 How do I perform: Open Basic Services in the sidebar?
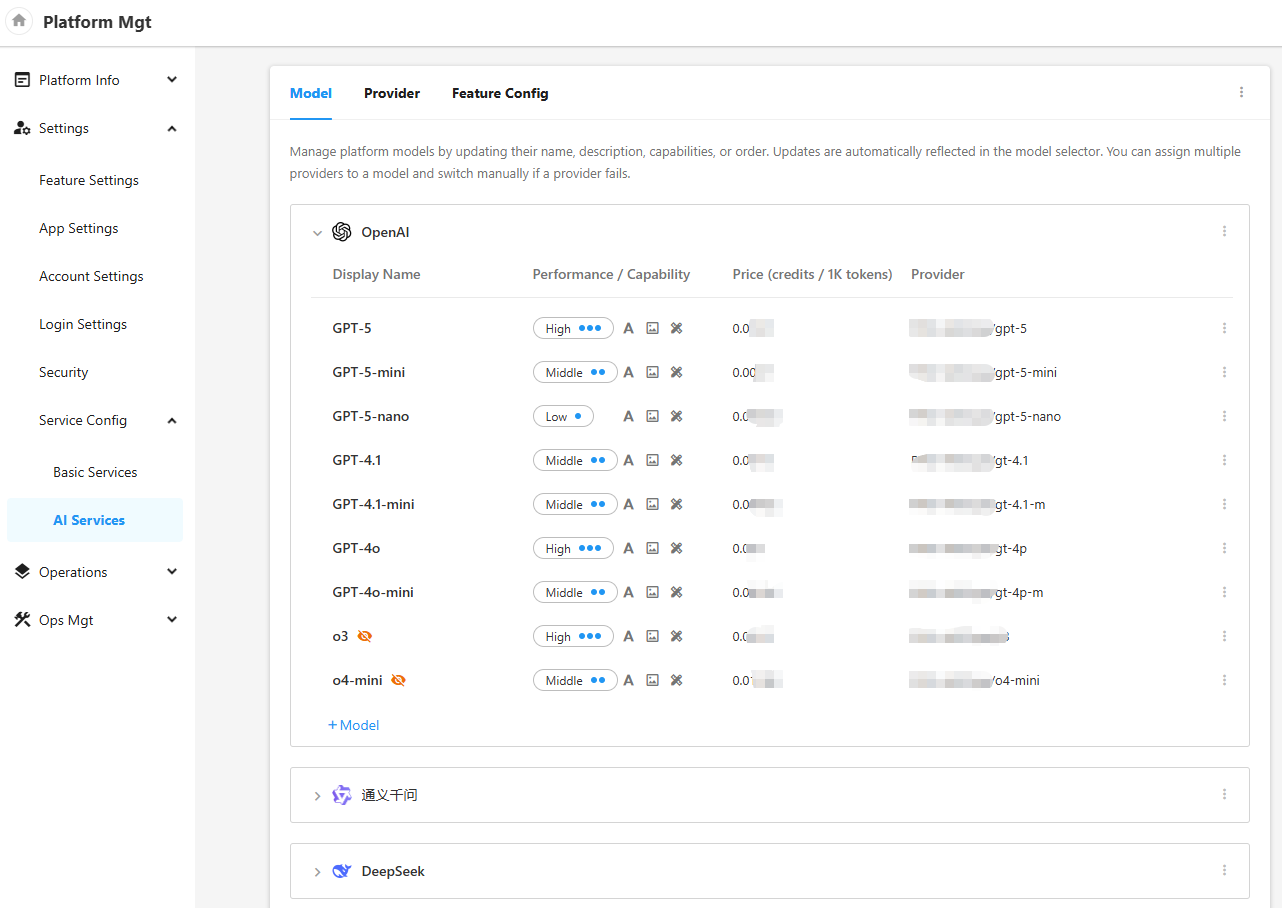(95, 472)
